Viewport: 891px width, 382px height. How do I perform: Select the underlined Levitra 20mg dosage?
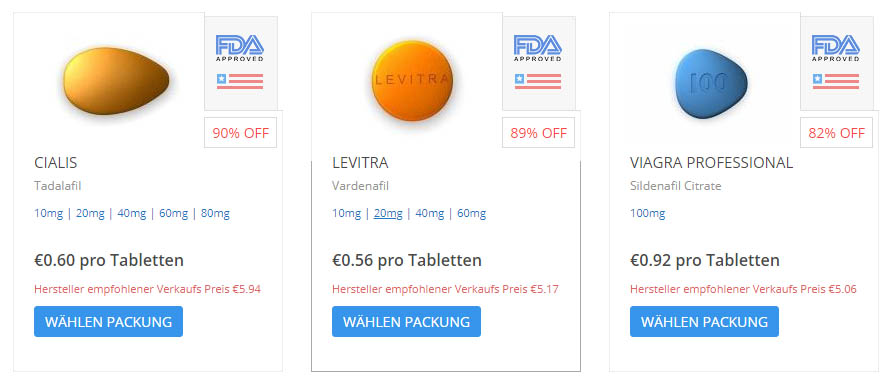click(x=388, y=214)
